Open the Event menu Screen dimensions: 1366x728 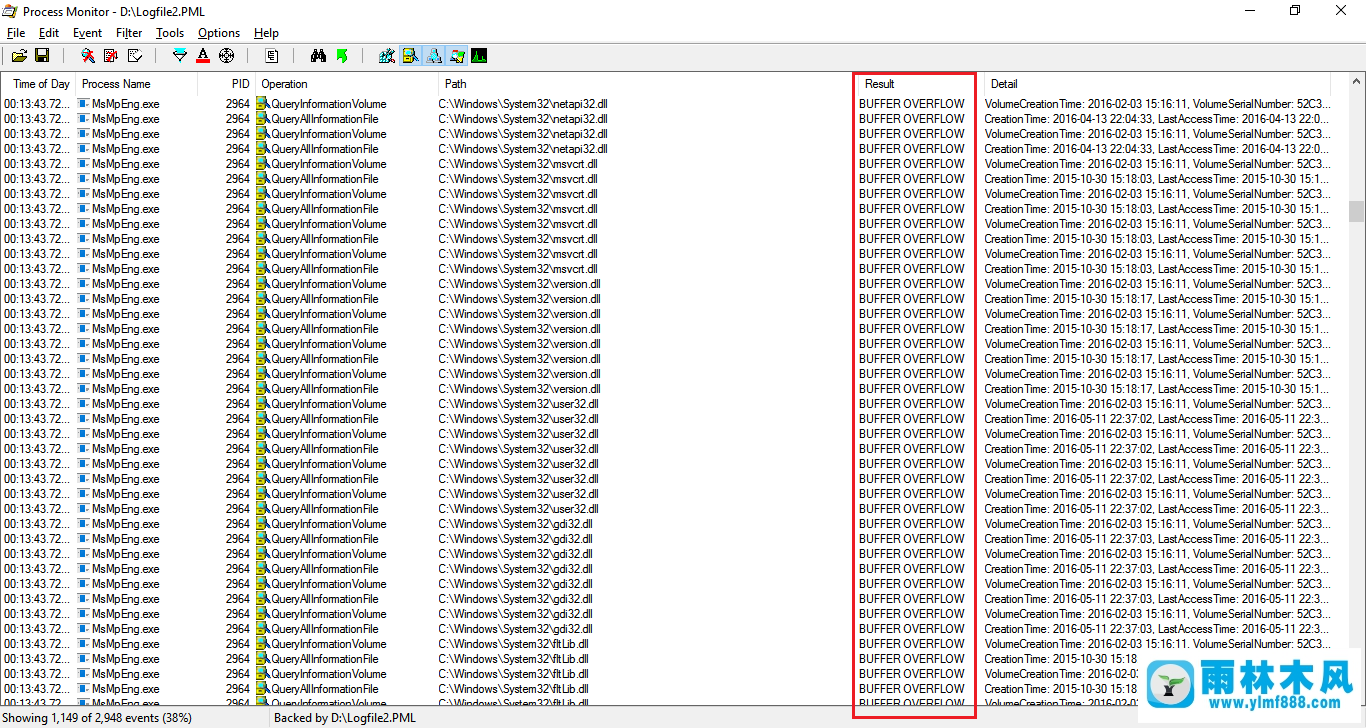pos(87,33)
